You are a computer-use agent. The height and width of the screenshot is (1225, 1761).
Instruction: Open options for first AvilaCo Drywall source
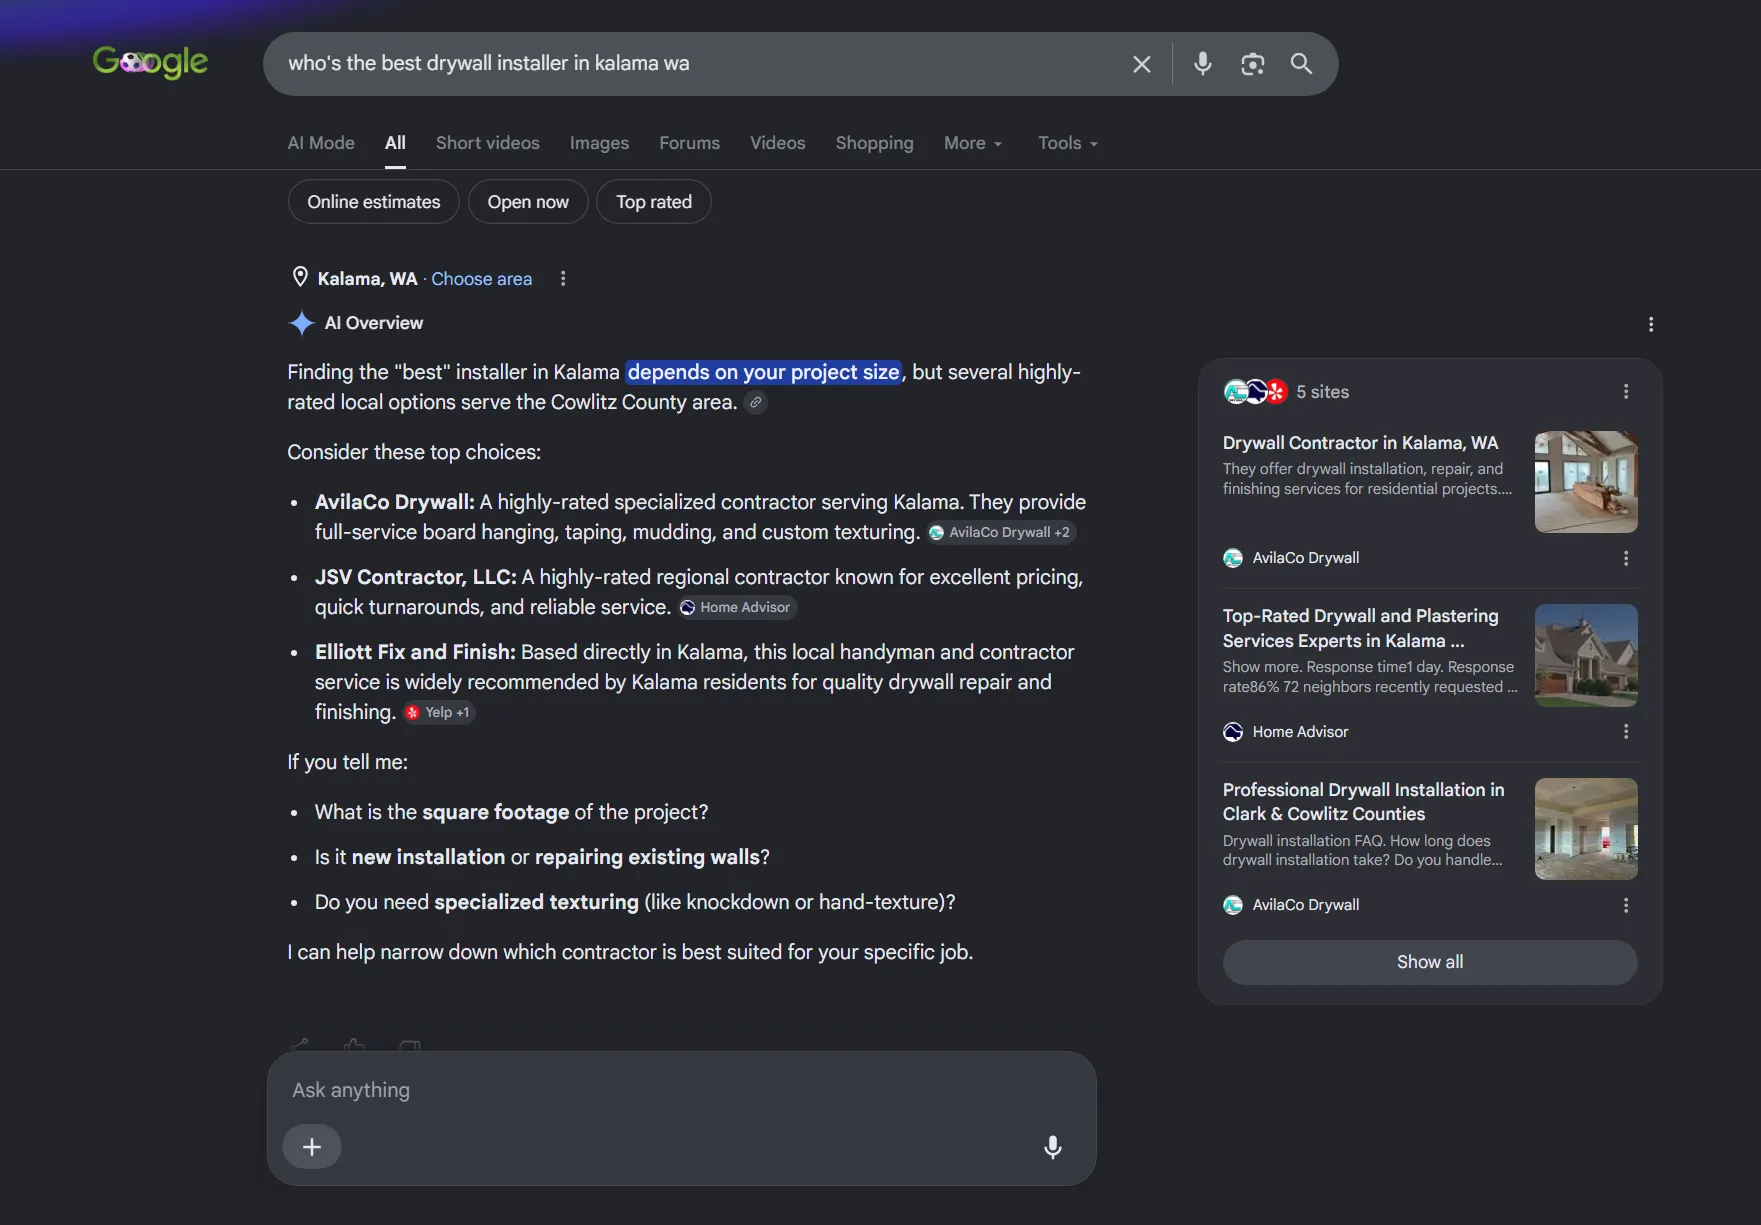tap(1625, 558)
